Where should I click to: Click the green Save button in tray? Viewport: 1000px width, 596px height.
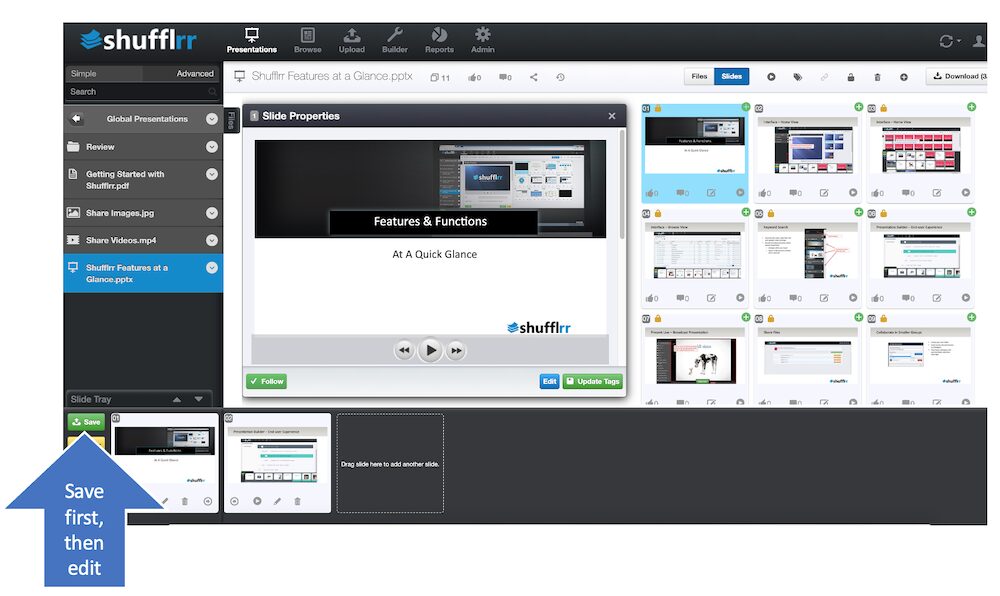(x=86, y=422)
